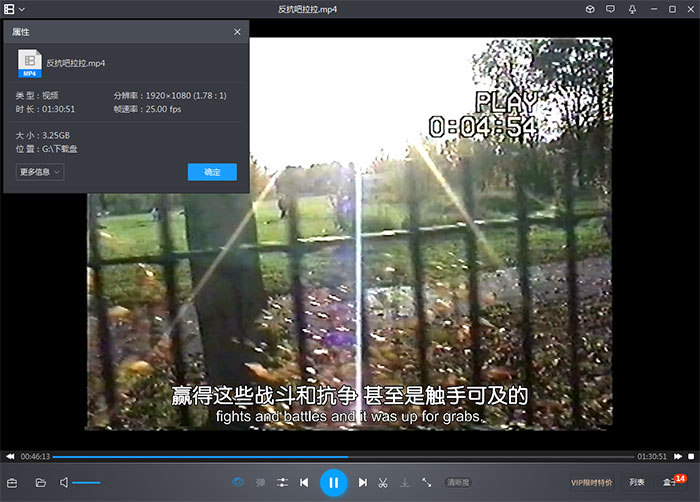Click the 确定 button in the properties dialog

(212, 172)
